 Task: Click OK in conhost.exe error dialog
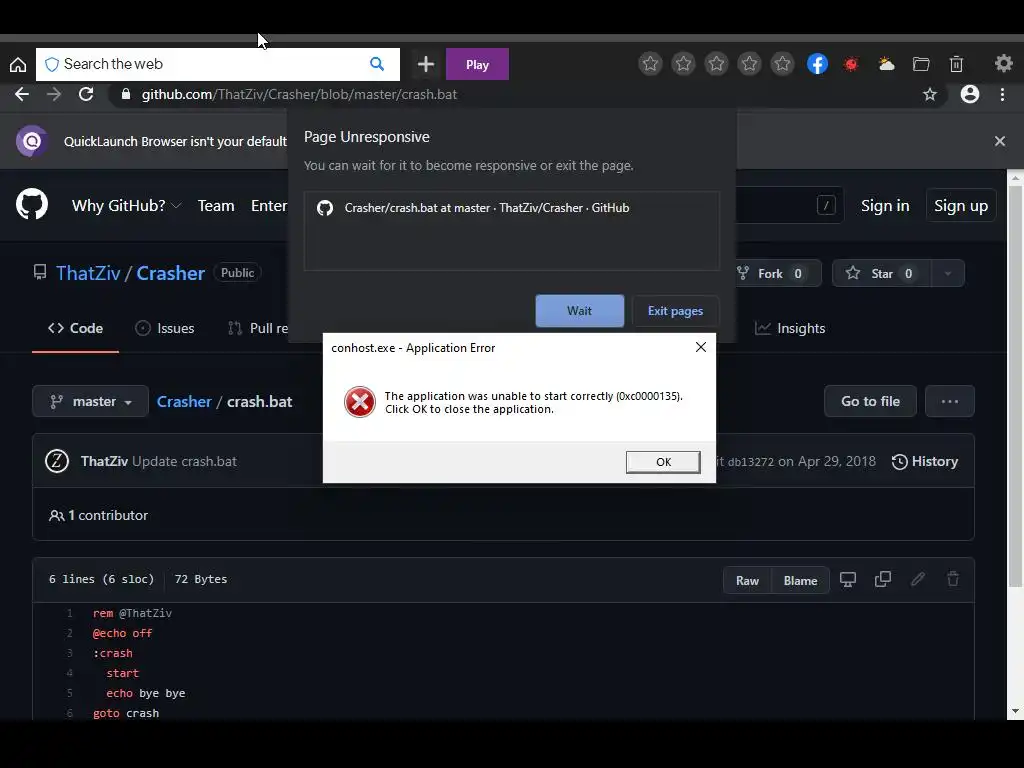point(663,462)
